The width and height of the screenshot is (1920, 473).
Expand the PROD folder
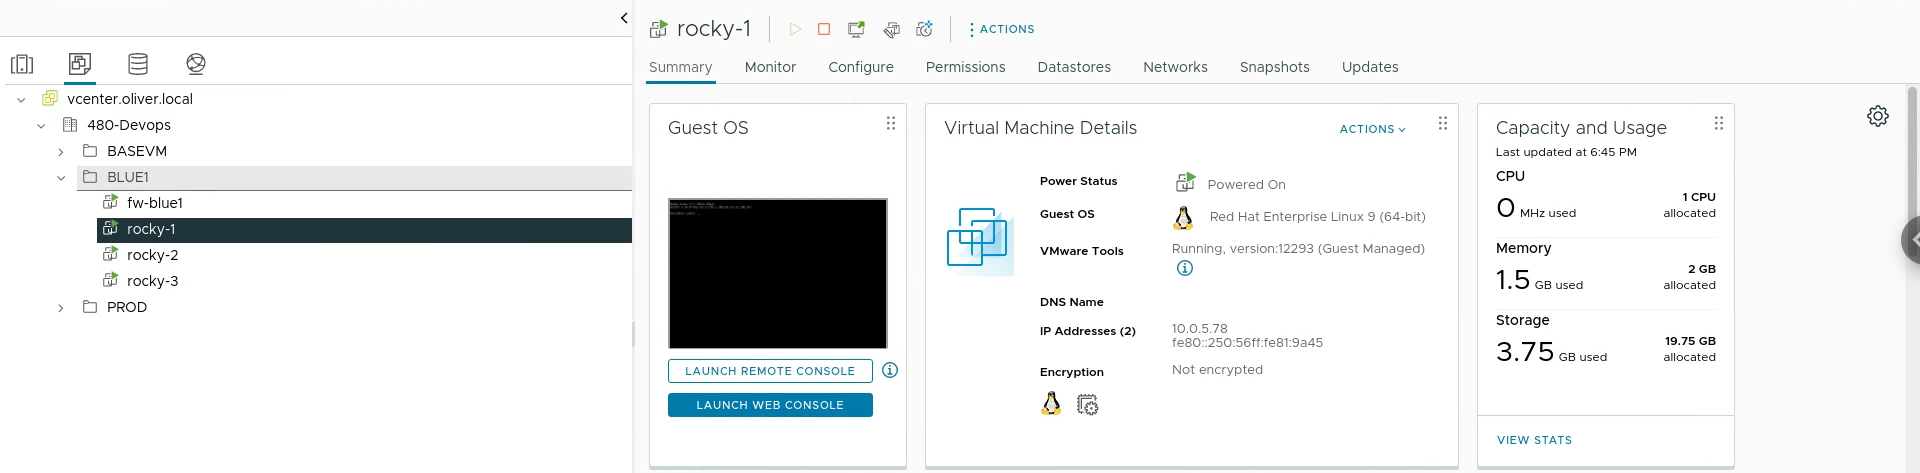pos(61,307)
